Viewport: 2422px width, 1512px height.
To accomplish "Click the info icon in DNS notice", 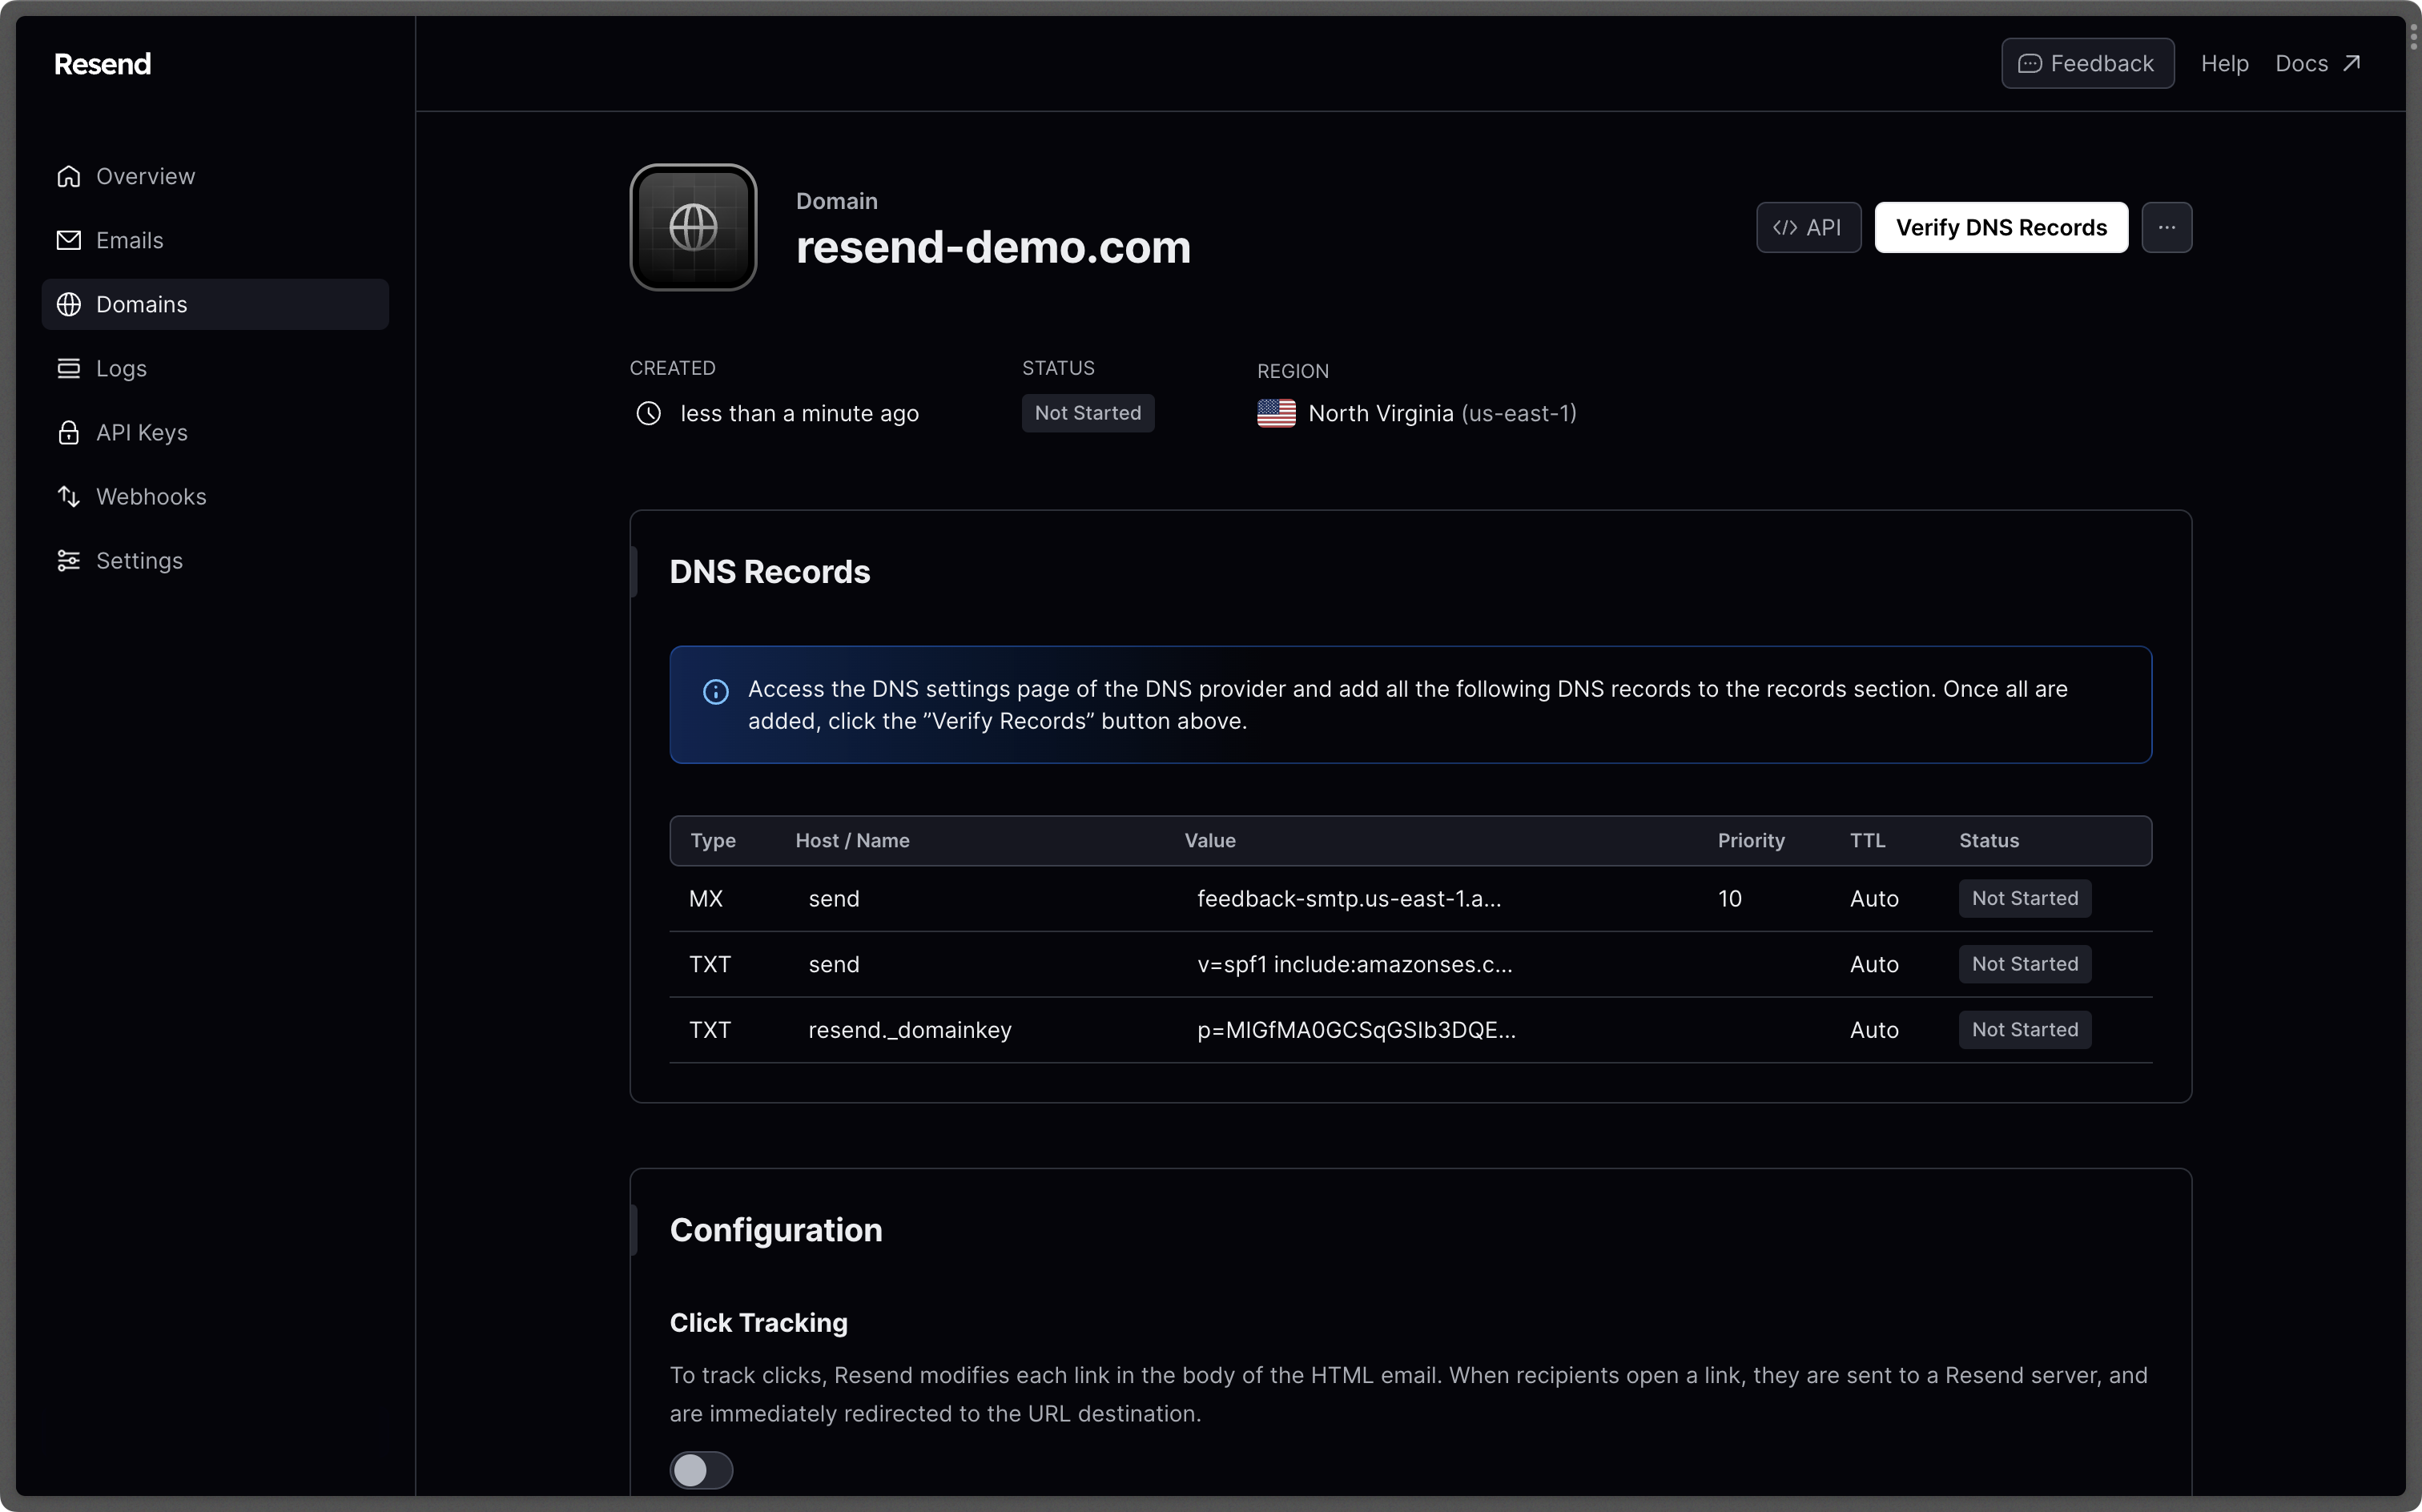I will pyautogui.click(x=715, y=691).
